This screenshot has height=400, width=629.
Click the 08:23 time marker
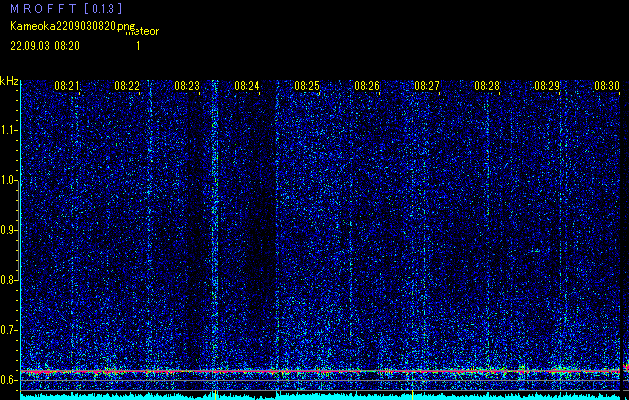187,85
